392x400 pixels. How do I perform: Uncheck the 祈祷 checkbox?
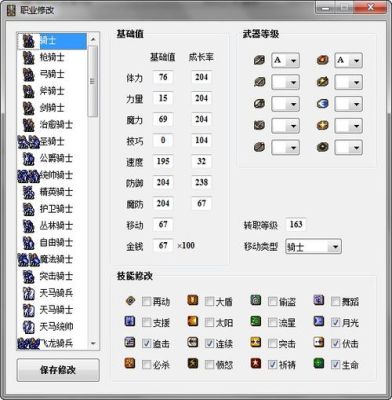[x=272, y=364]
